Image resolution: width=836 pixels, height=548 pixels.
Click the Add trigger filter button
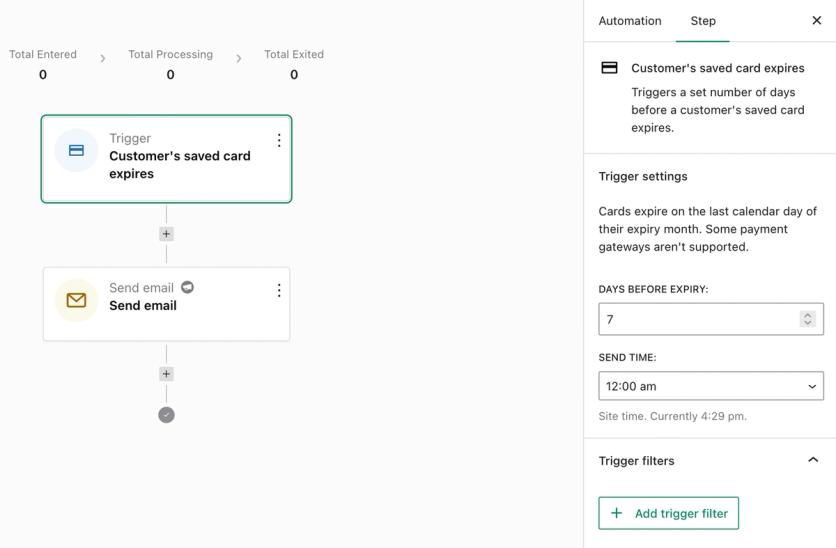669,513
